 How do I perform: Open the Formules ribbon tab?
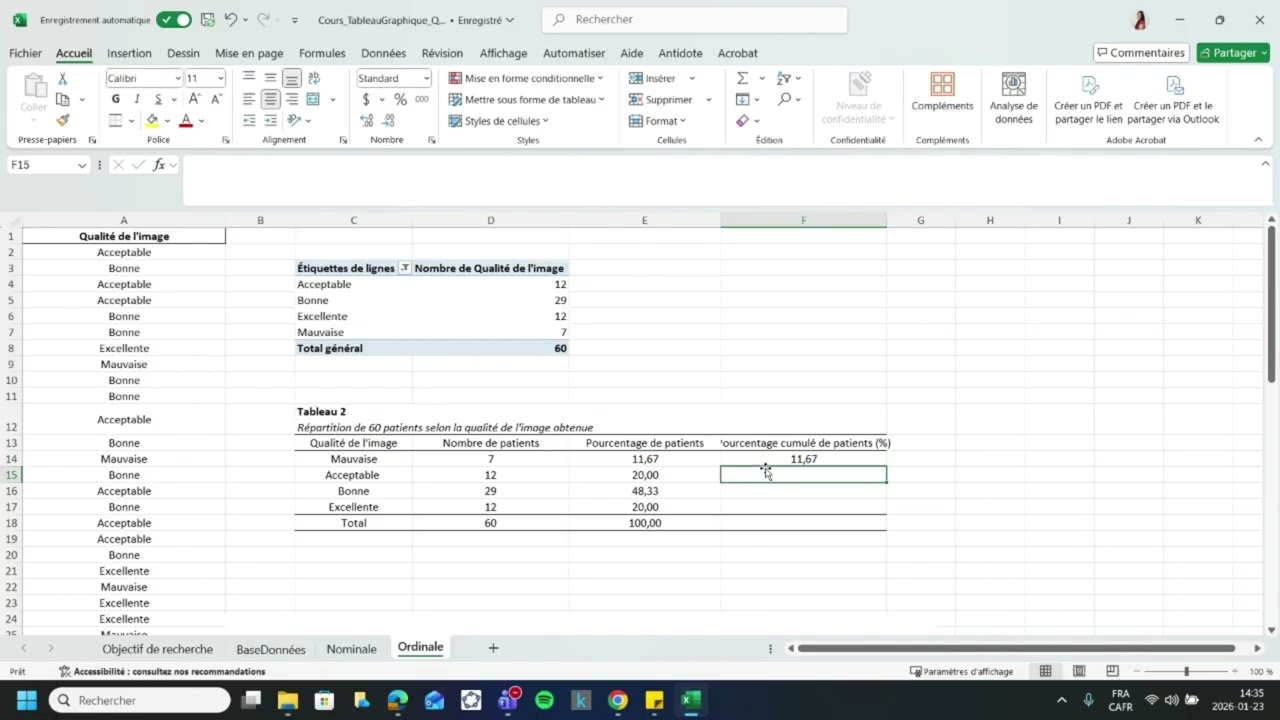point(322,53)
